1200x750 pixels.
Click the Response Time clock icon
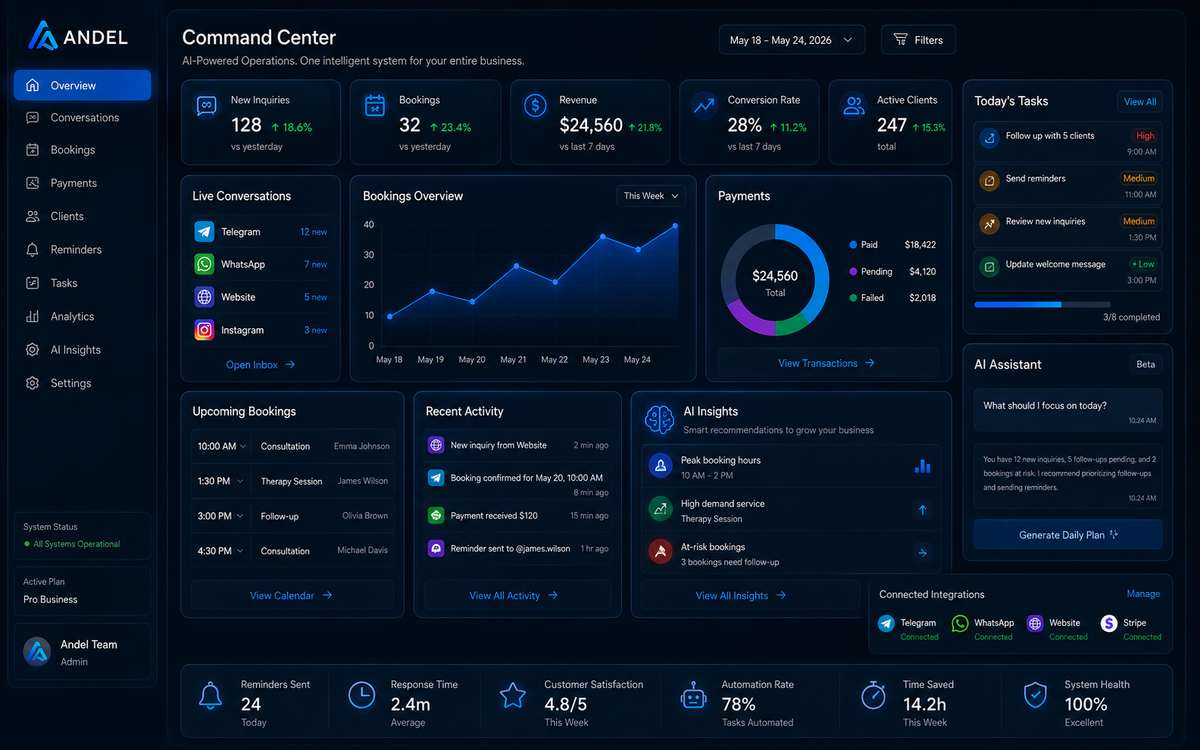(361, 696)
